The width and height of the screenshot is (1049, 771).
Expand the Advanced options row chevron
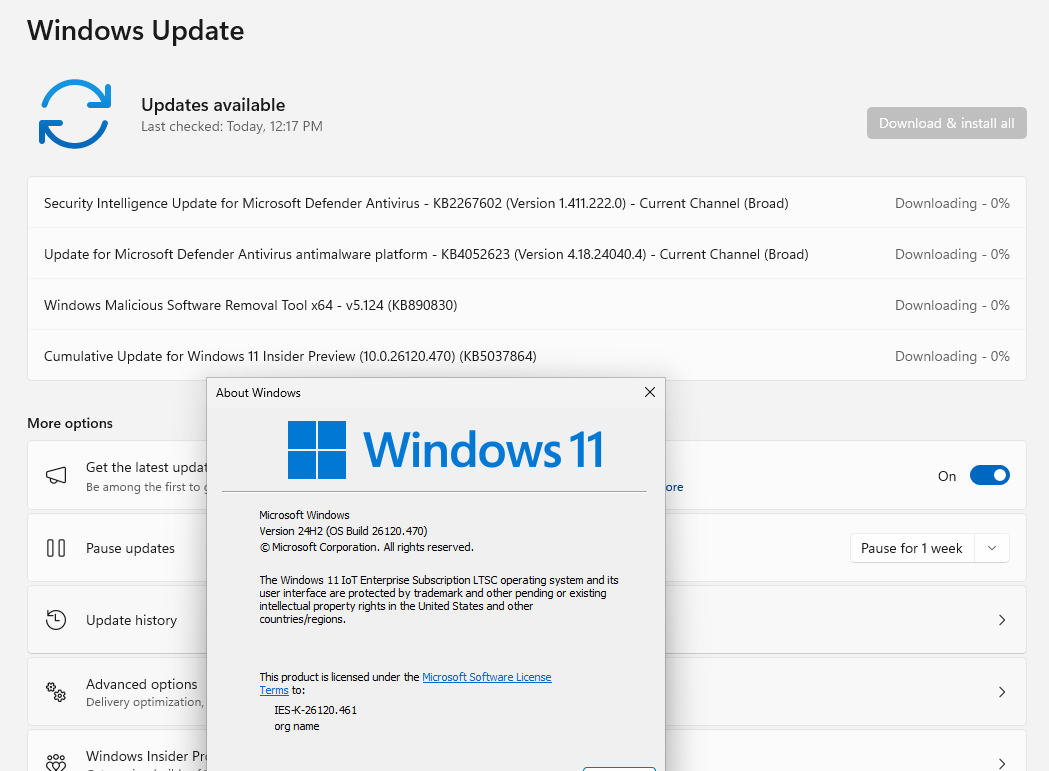click(x=1002, y=691)
